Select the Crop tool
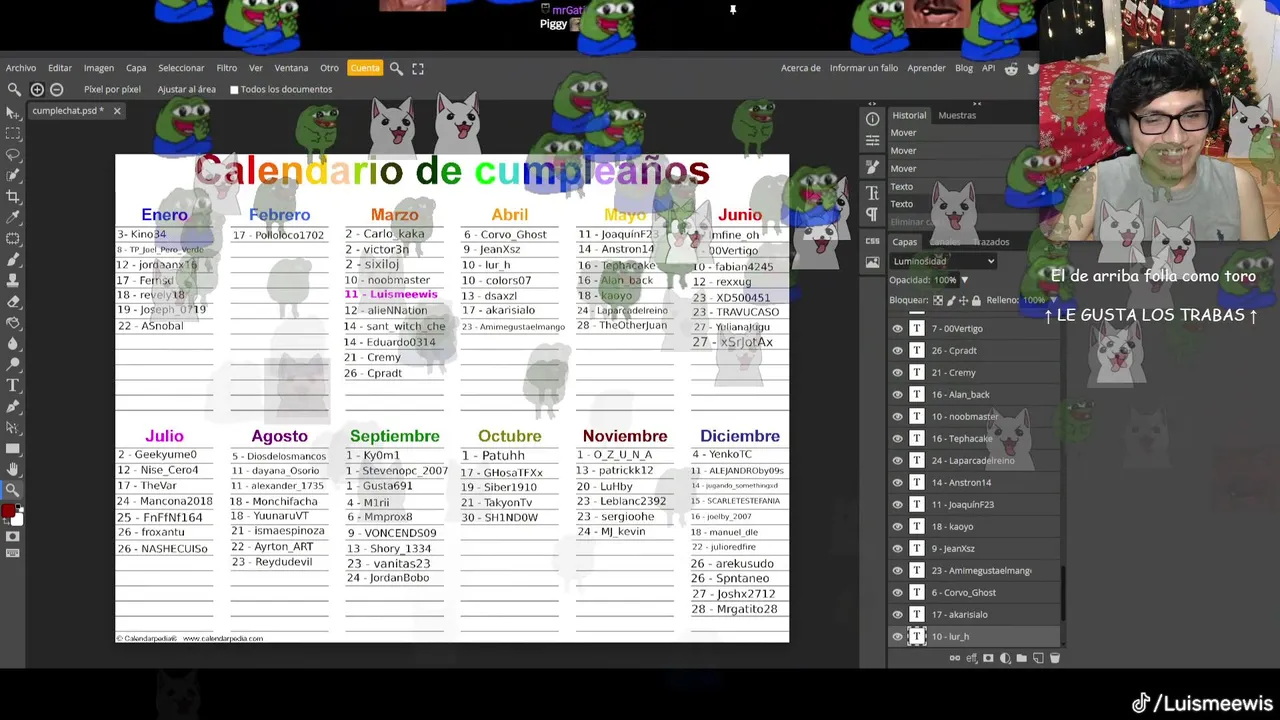 (x=13, y=197)
